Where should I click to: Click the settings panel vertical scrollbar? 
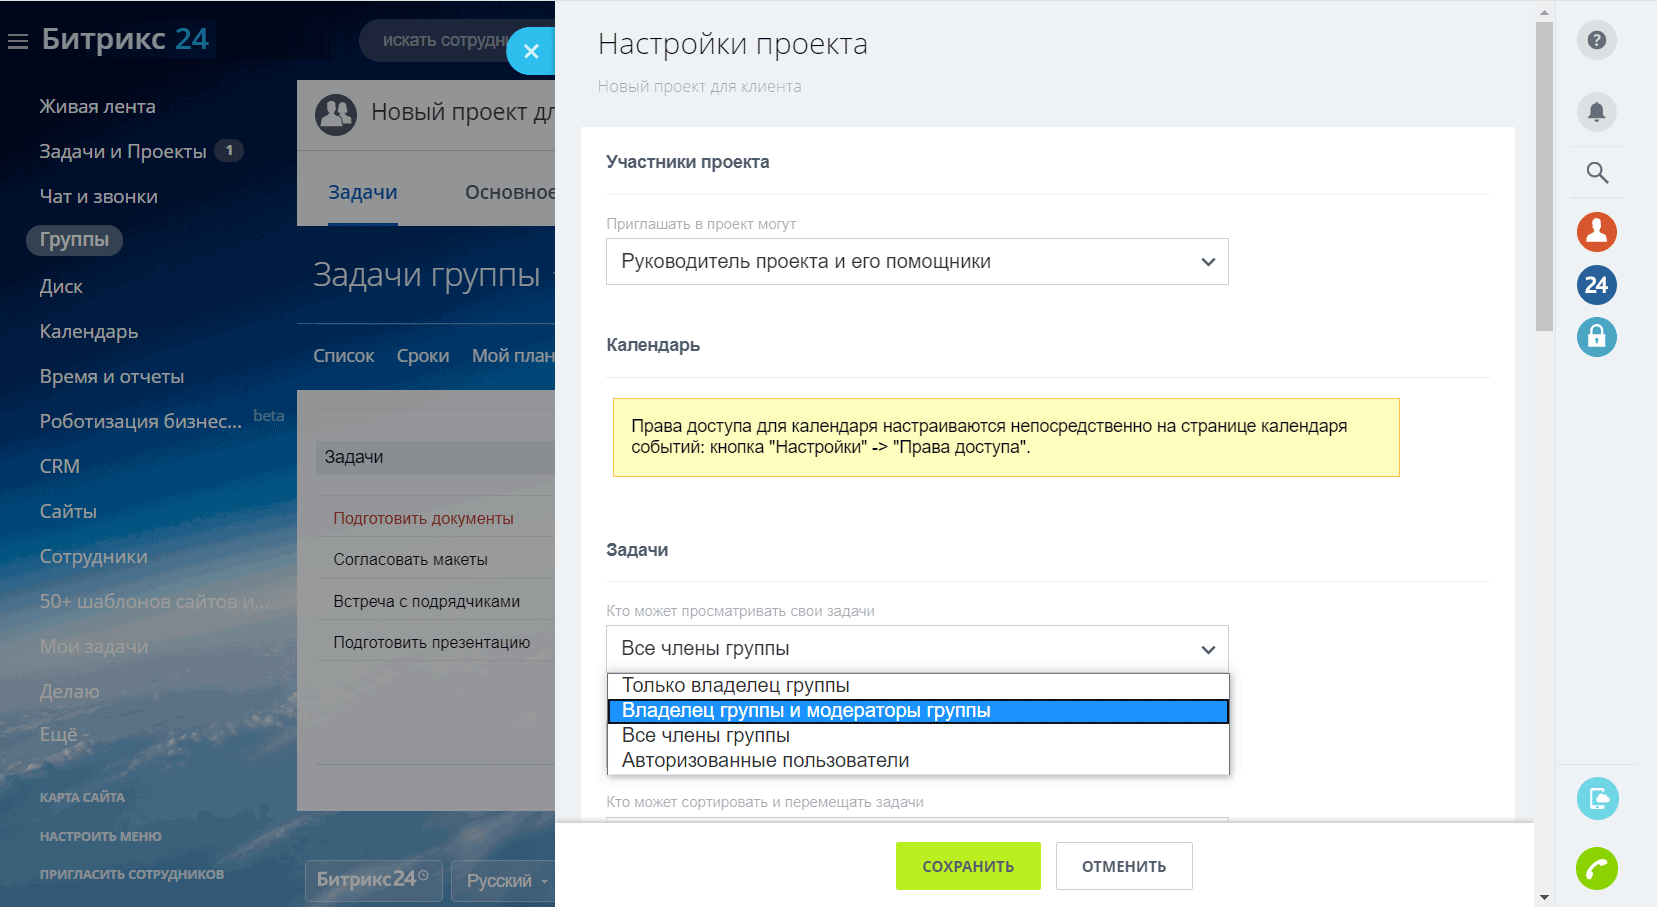tap(1544, 180)
